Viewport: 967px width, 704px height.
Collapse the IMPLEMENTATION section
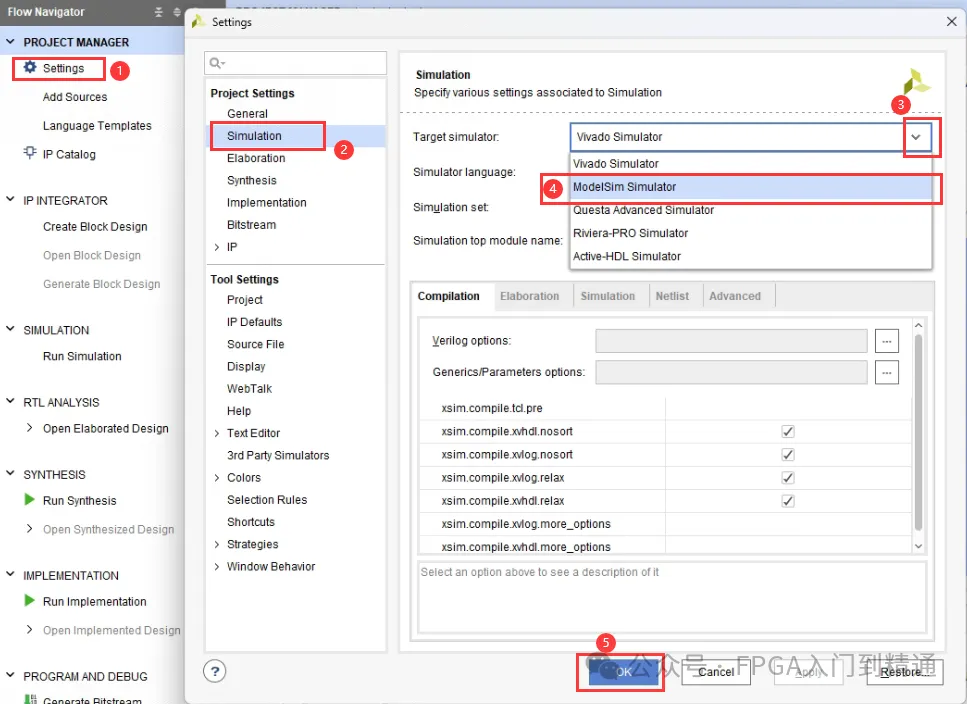coord(10,574)
